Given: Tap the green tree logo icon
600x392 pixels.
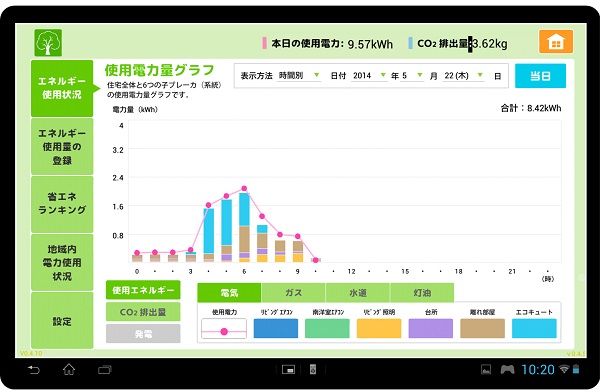Looking at the screenshot, I should pos(48,43).
